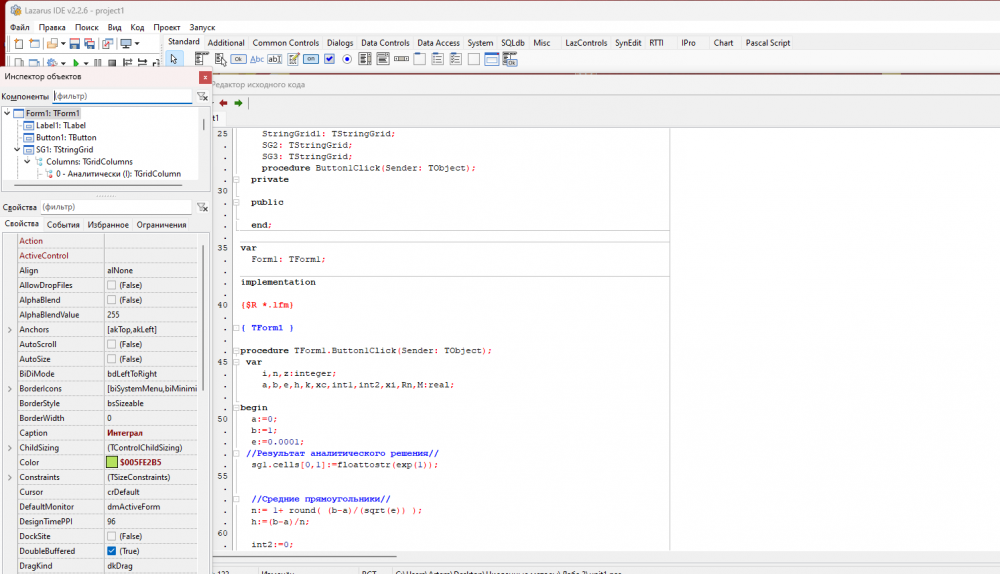Click the green Color property swatch

(112, 462)
